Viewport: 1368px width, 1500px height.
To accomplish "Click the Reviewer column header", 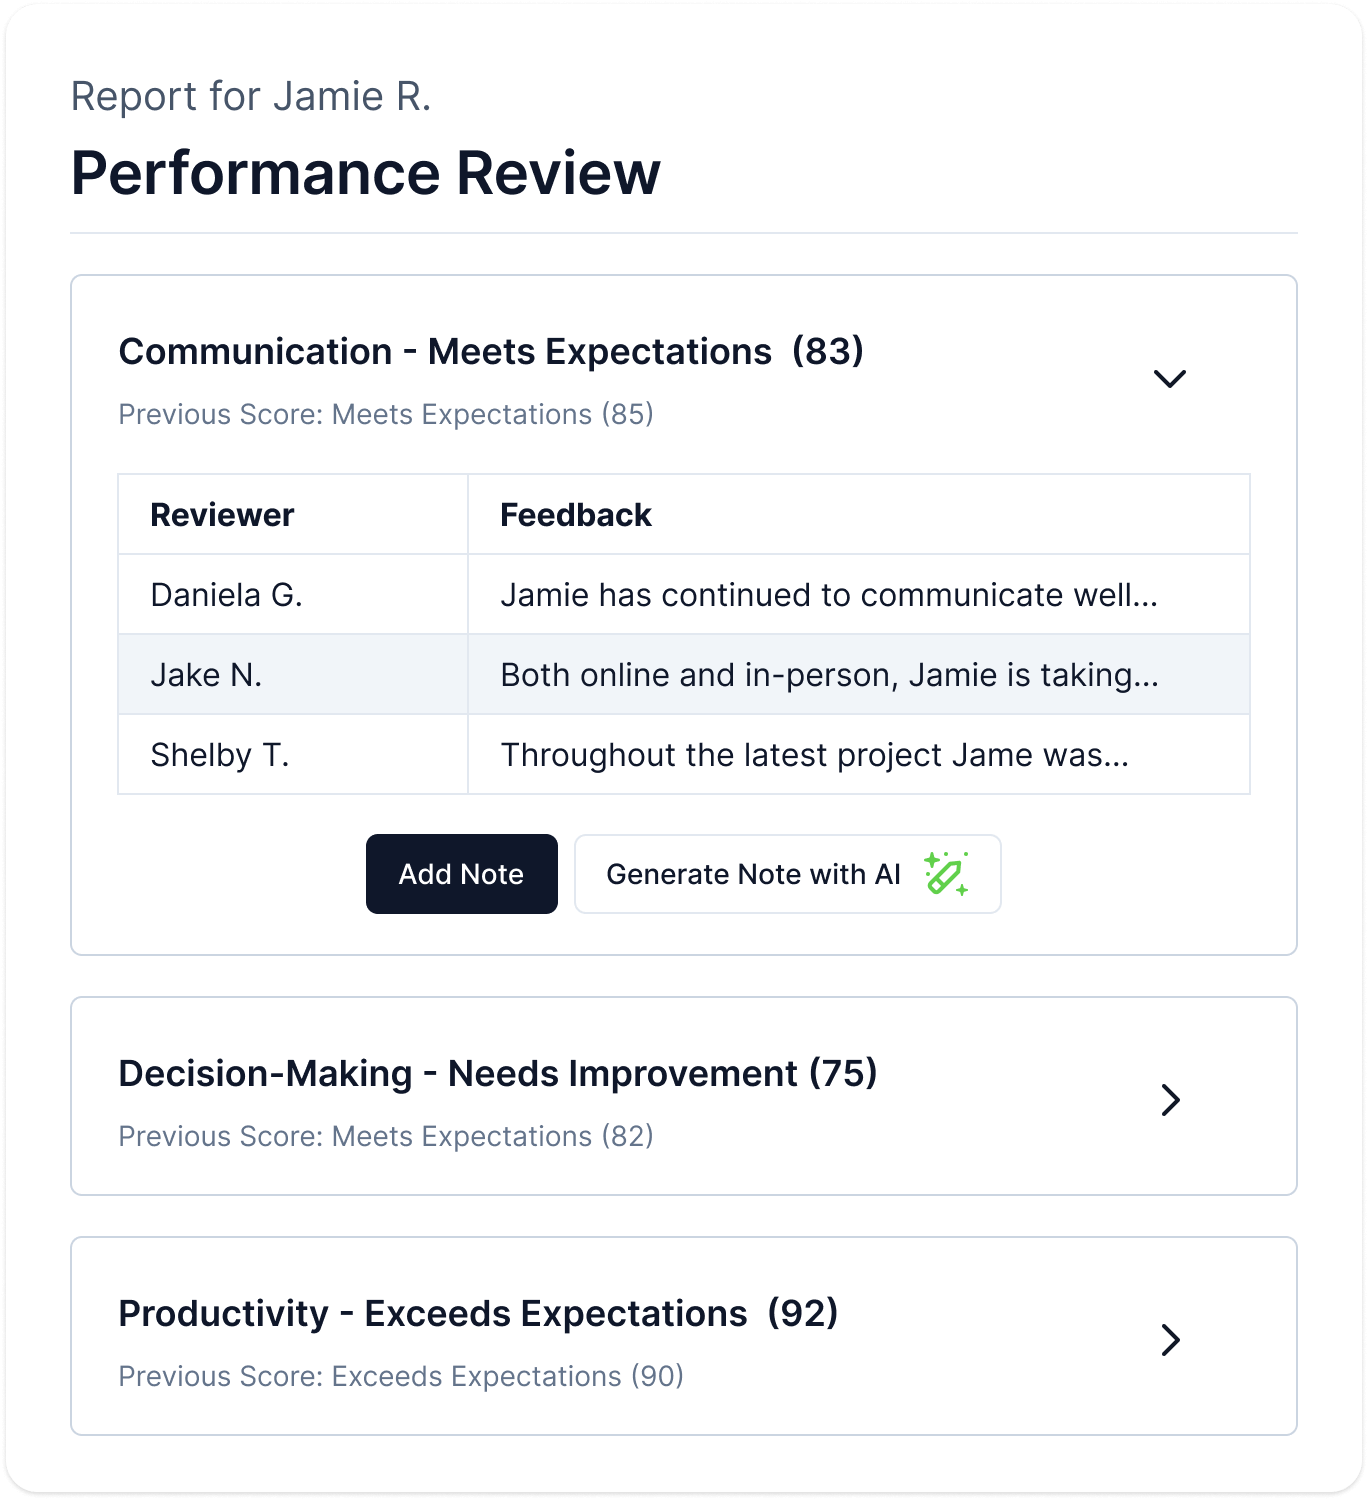I will tap(222, 515).
